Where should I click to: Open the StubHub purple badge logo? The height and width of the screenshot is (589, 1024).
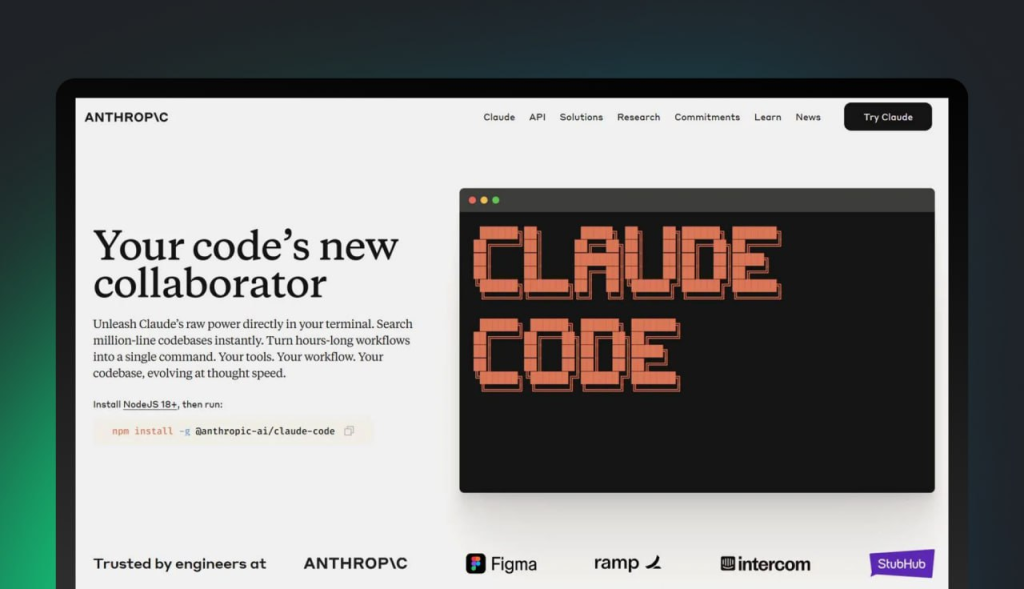tap(901, 564)
